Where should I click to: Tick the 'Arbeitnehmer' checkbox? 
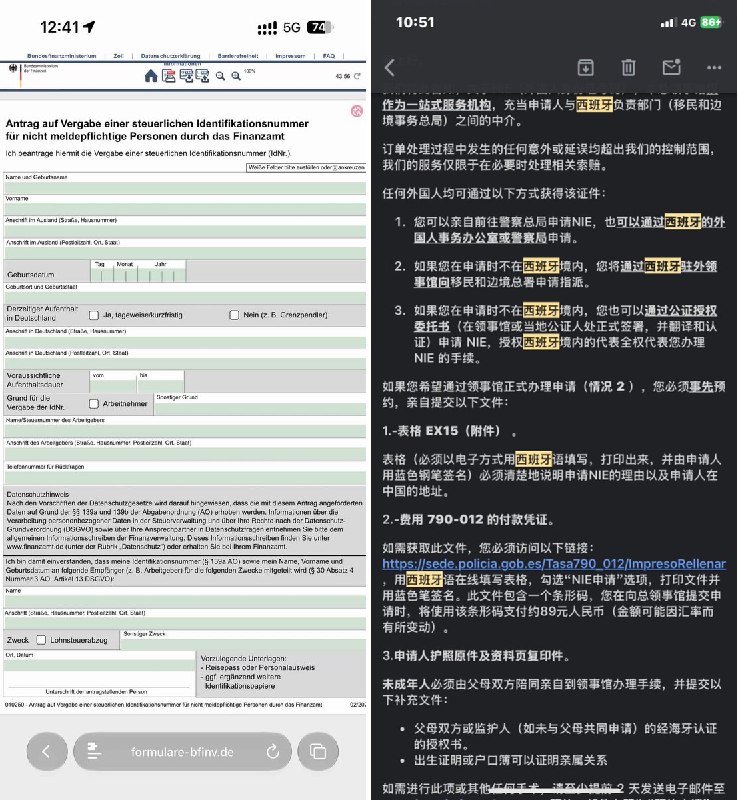click(94, 404)
